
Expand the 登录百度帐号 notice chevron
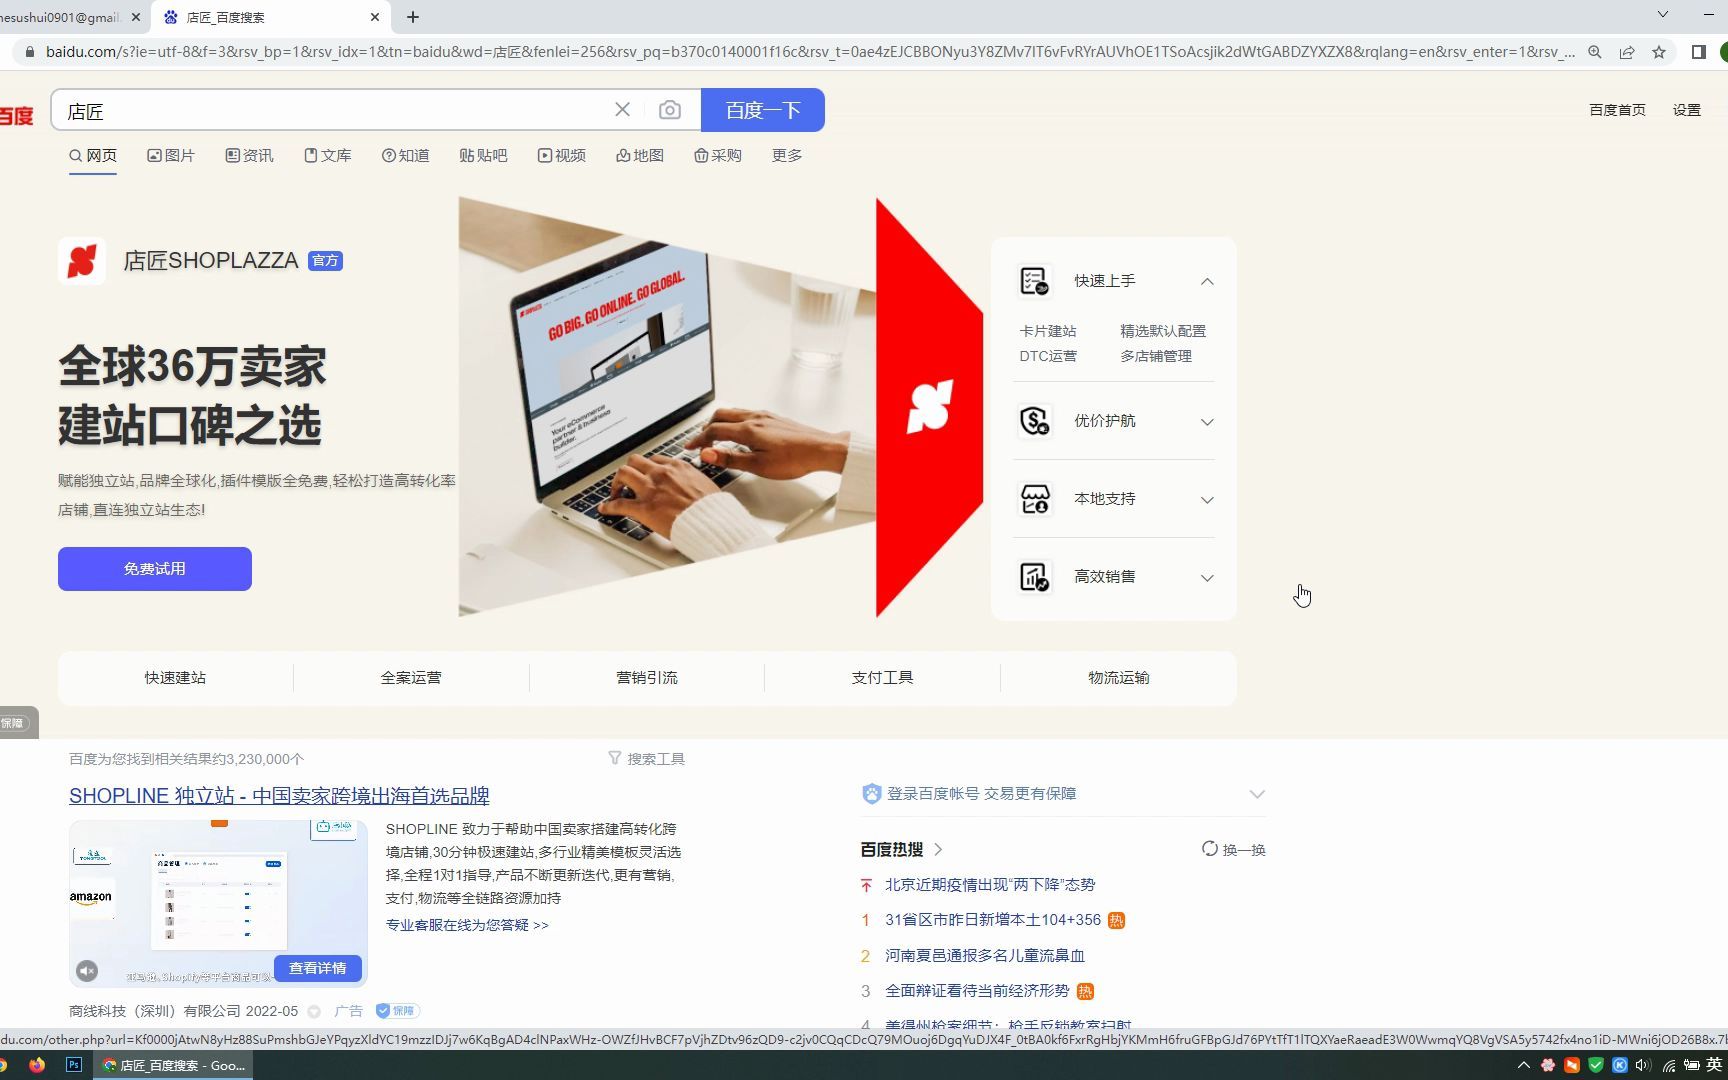[x=1257, y=794]
